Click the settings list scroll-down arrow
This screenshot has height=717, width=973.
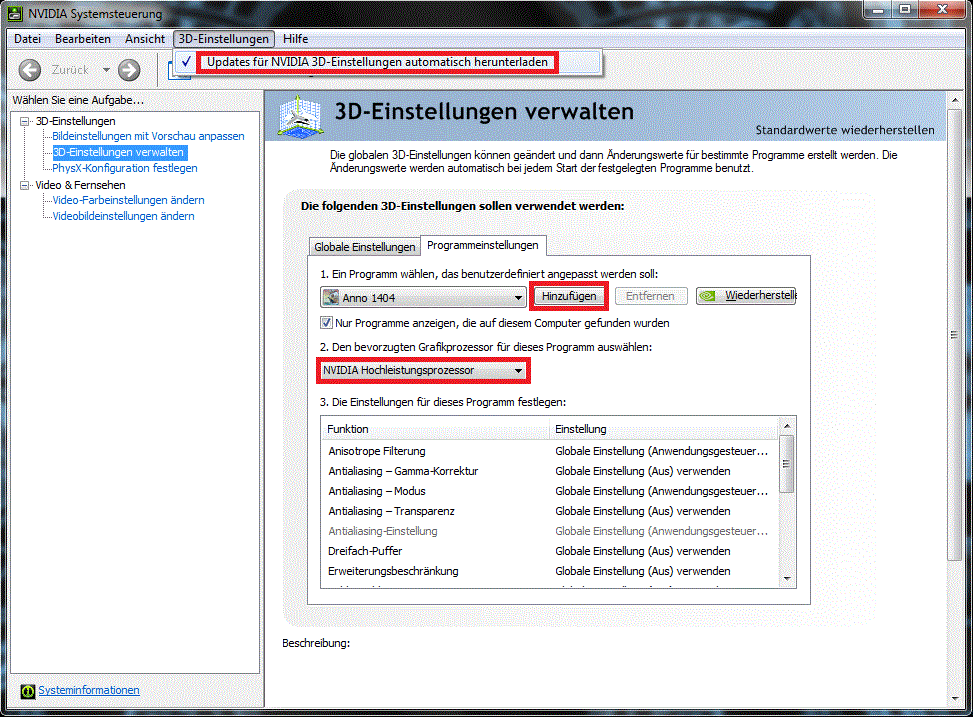(787, 579)
